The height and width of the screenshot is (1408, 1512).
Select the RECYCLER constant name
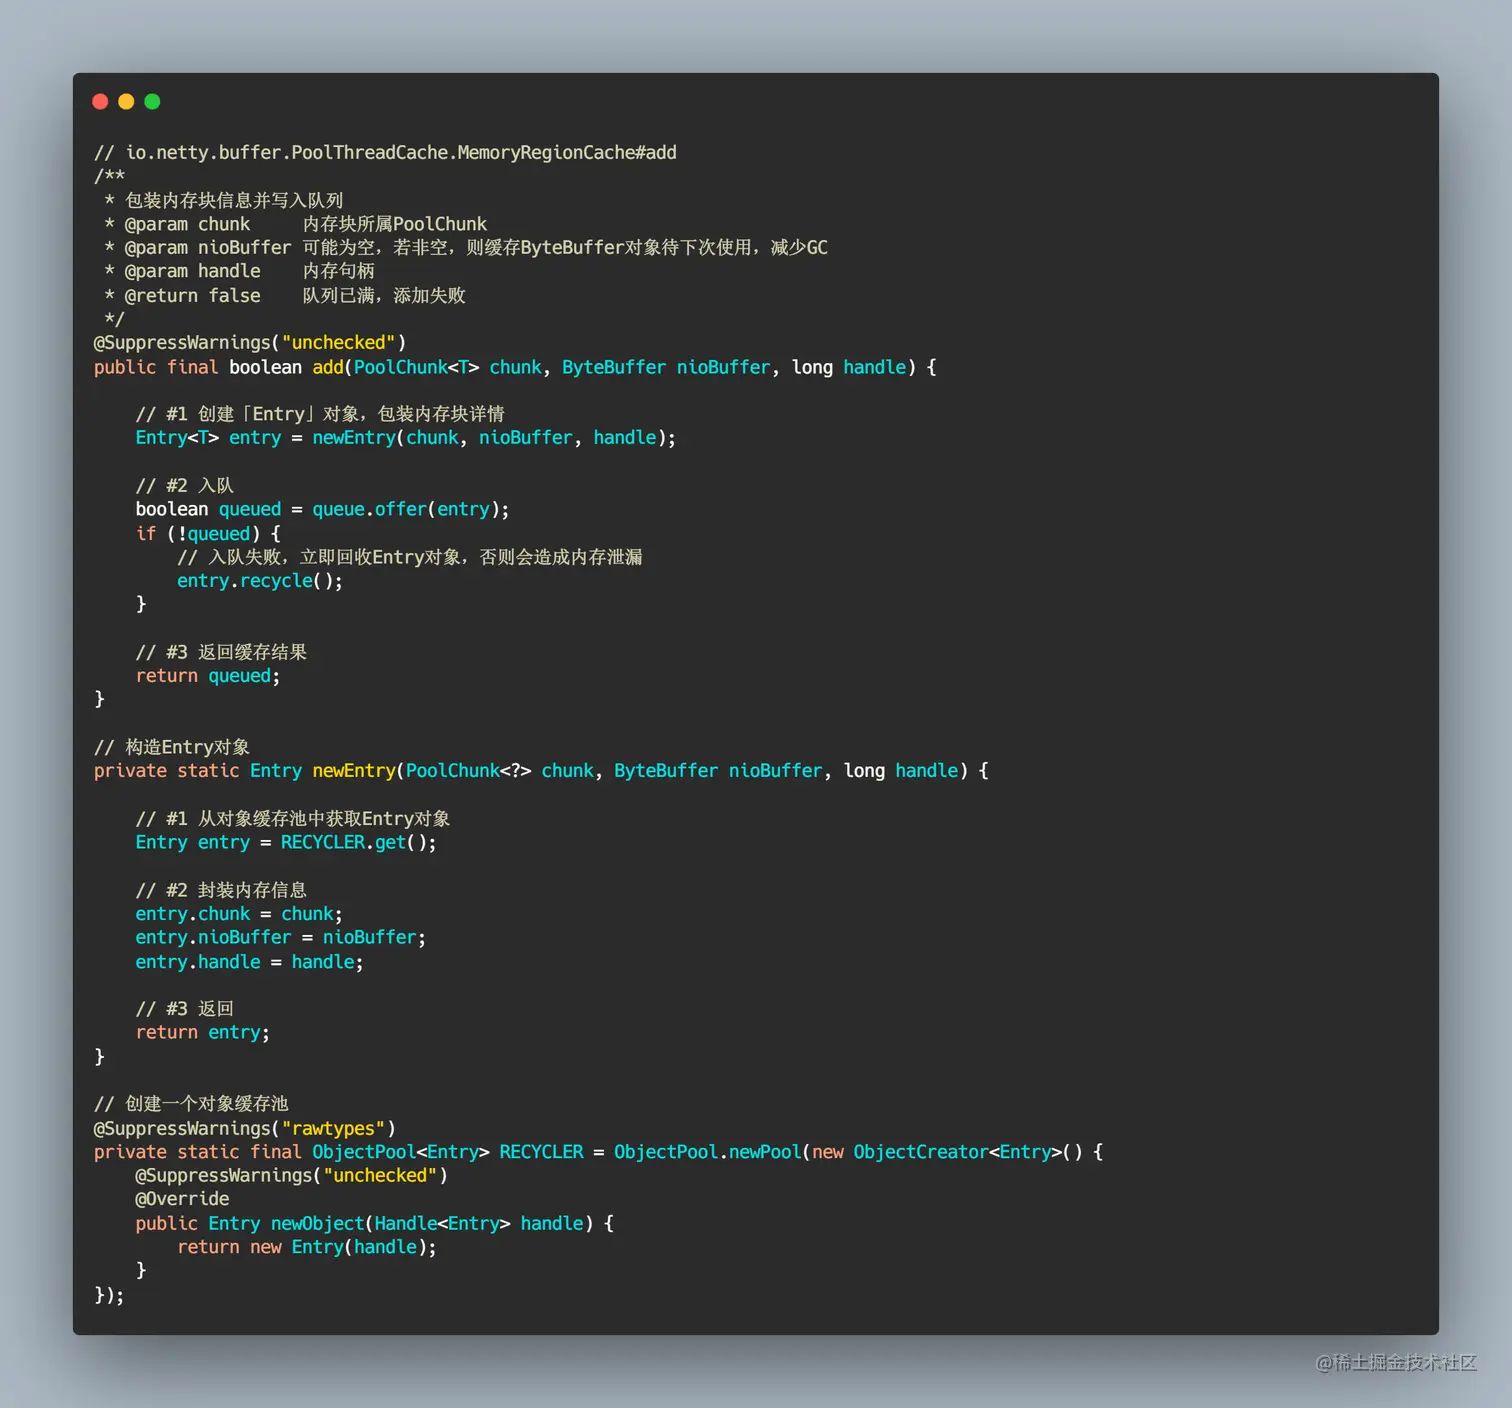click(541, 1151)
